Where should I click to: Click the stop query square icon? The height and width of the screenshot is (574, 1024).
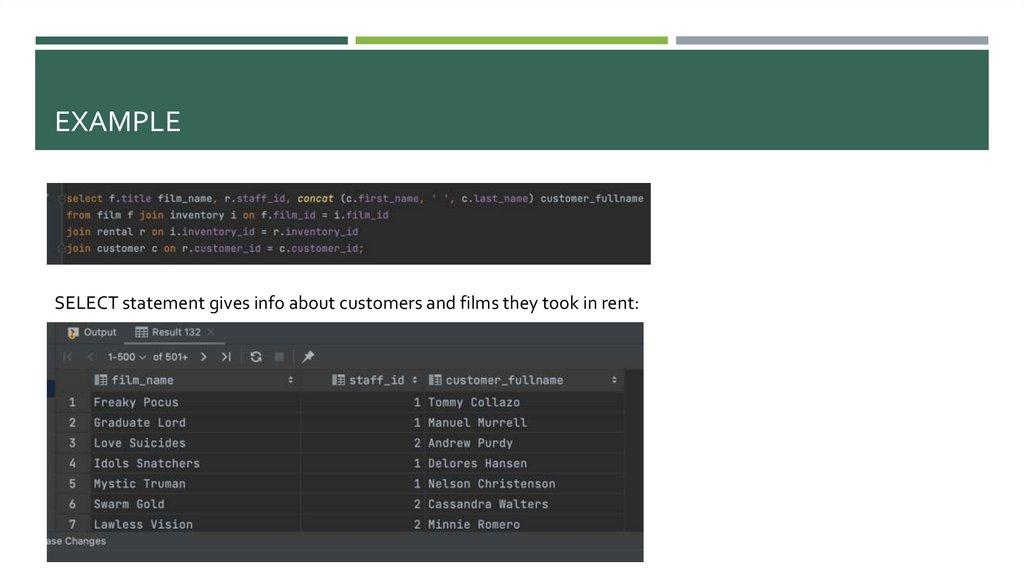(x=280, y=357)
